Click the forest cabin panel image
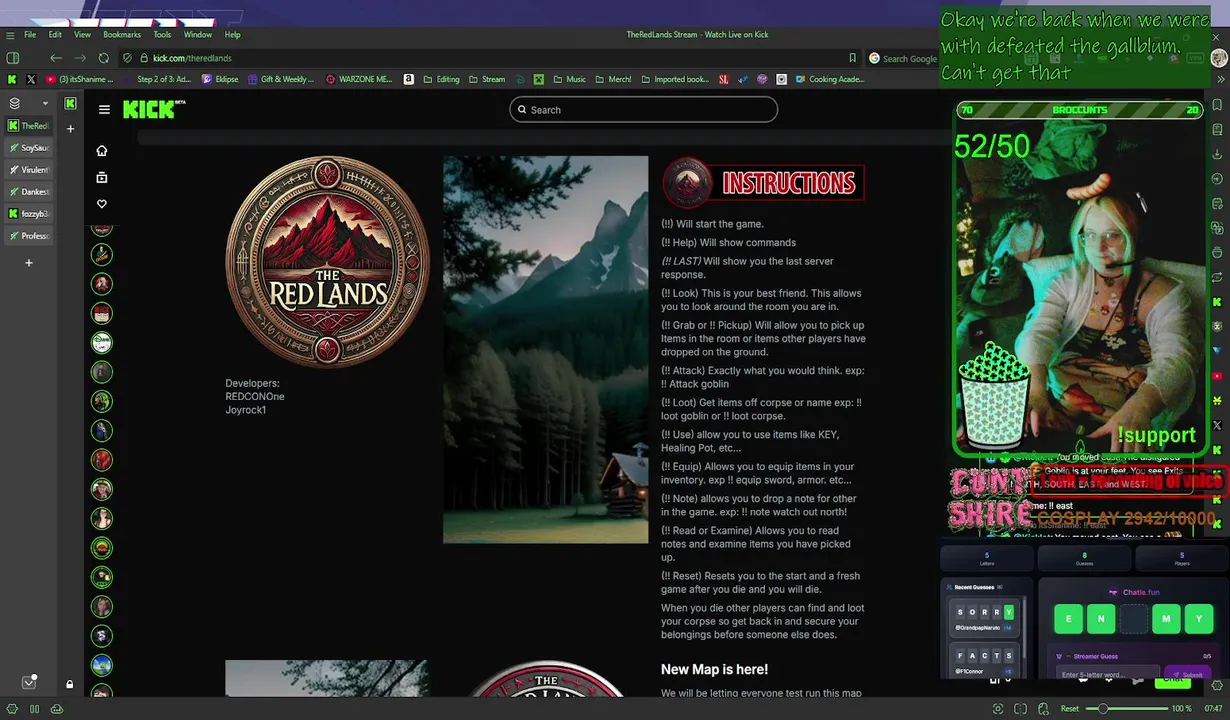This screenshot has height=720, width=1230. (546, 349)
